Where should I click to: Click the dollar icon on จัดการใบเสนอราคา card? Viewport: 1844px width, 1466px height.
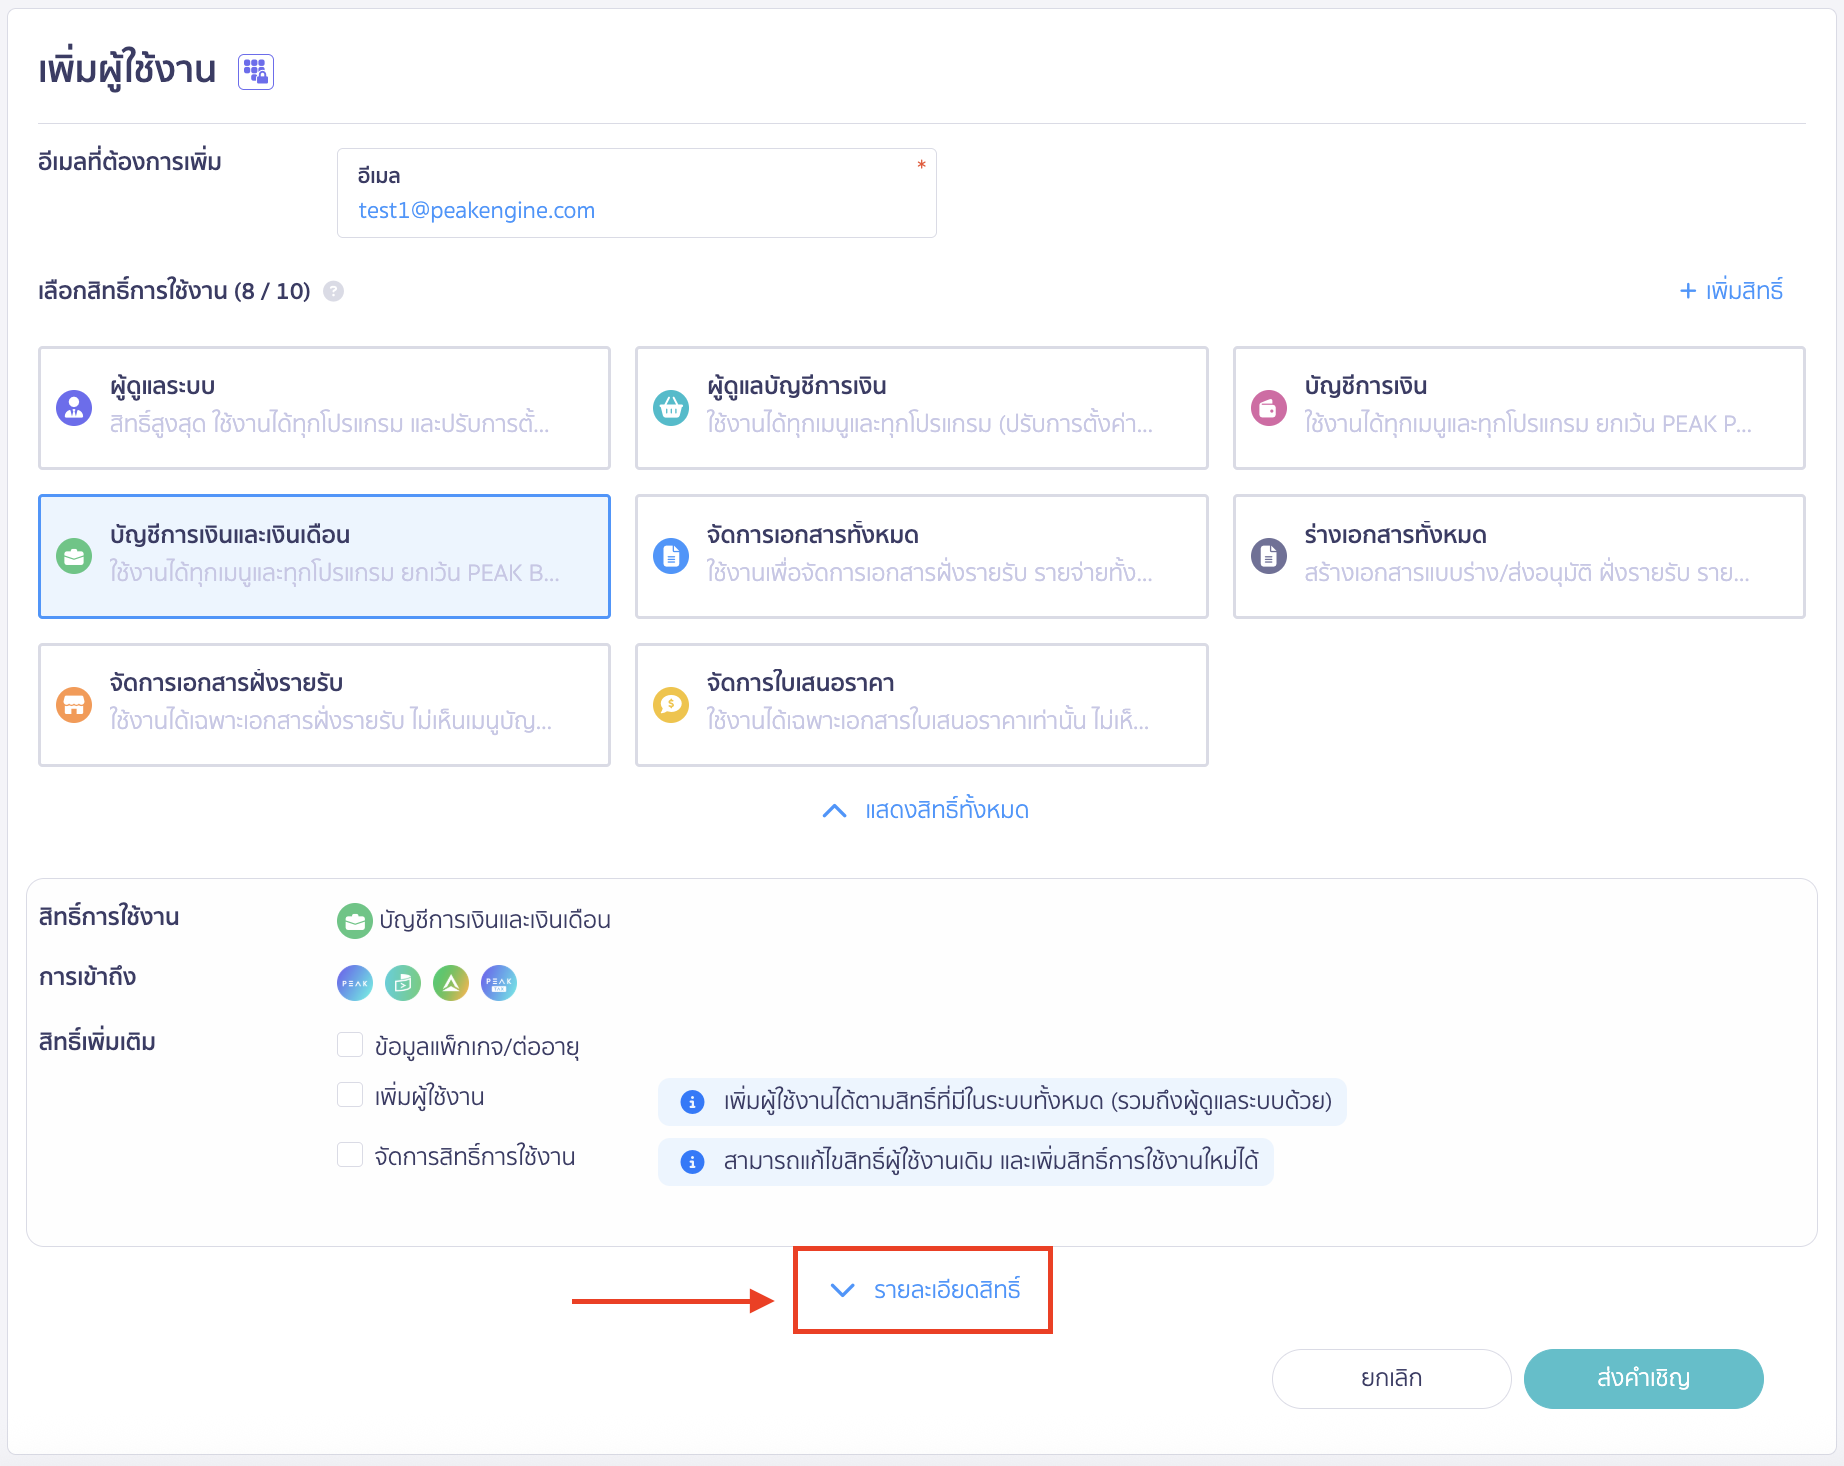click(x=671, y=704)
